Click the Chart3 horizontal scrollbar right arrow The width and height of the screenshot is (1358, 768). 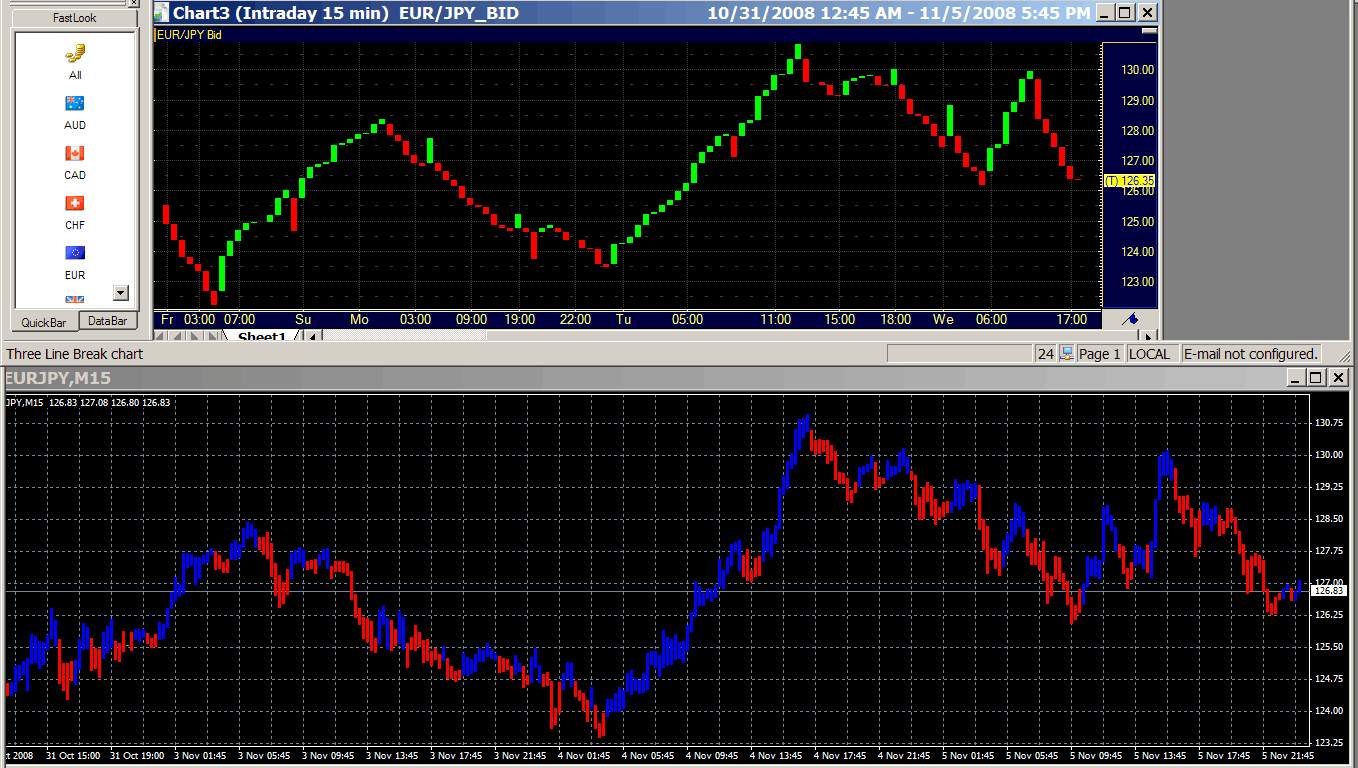coord(1149,337)
